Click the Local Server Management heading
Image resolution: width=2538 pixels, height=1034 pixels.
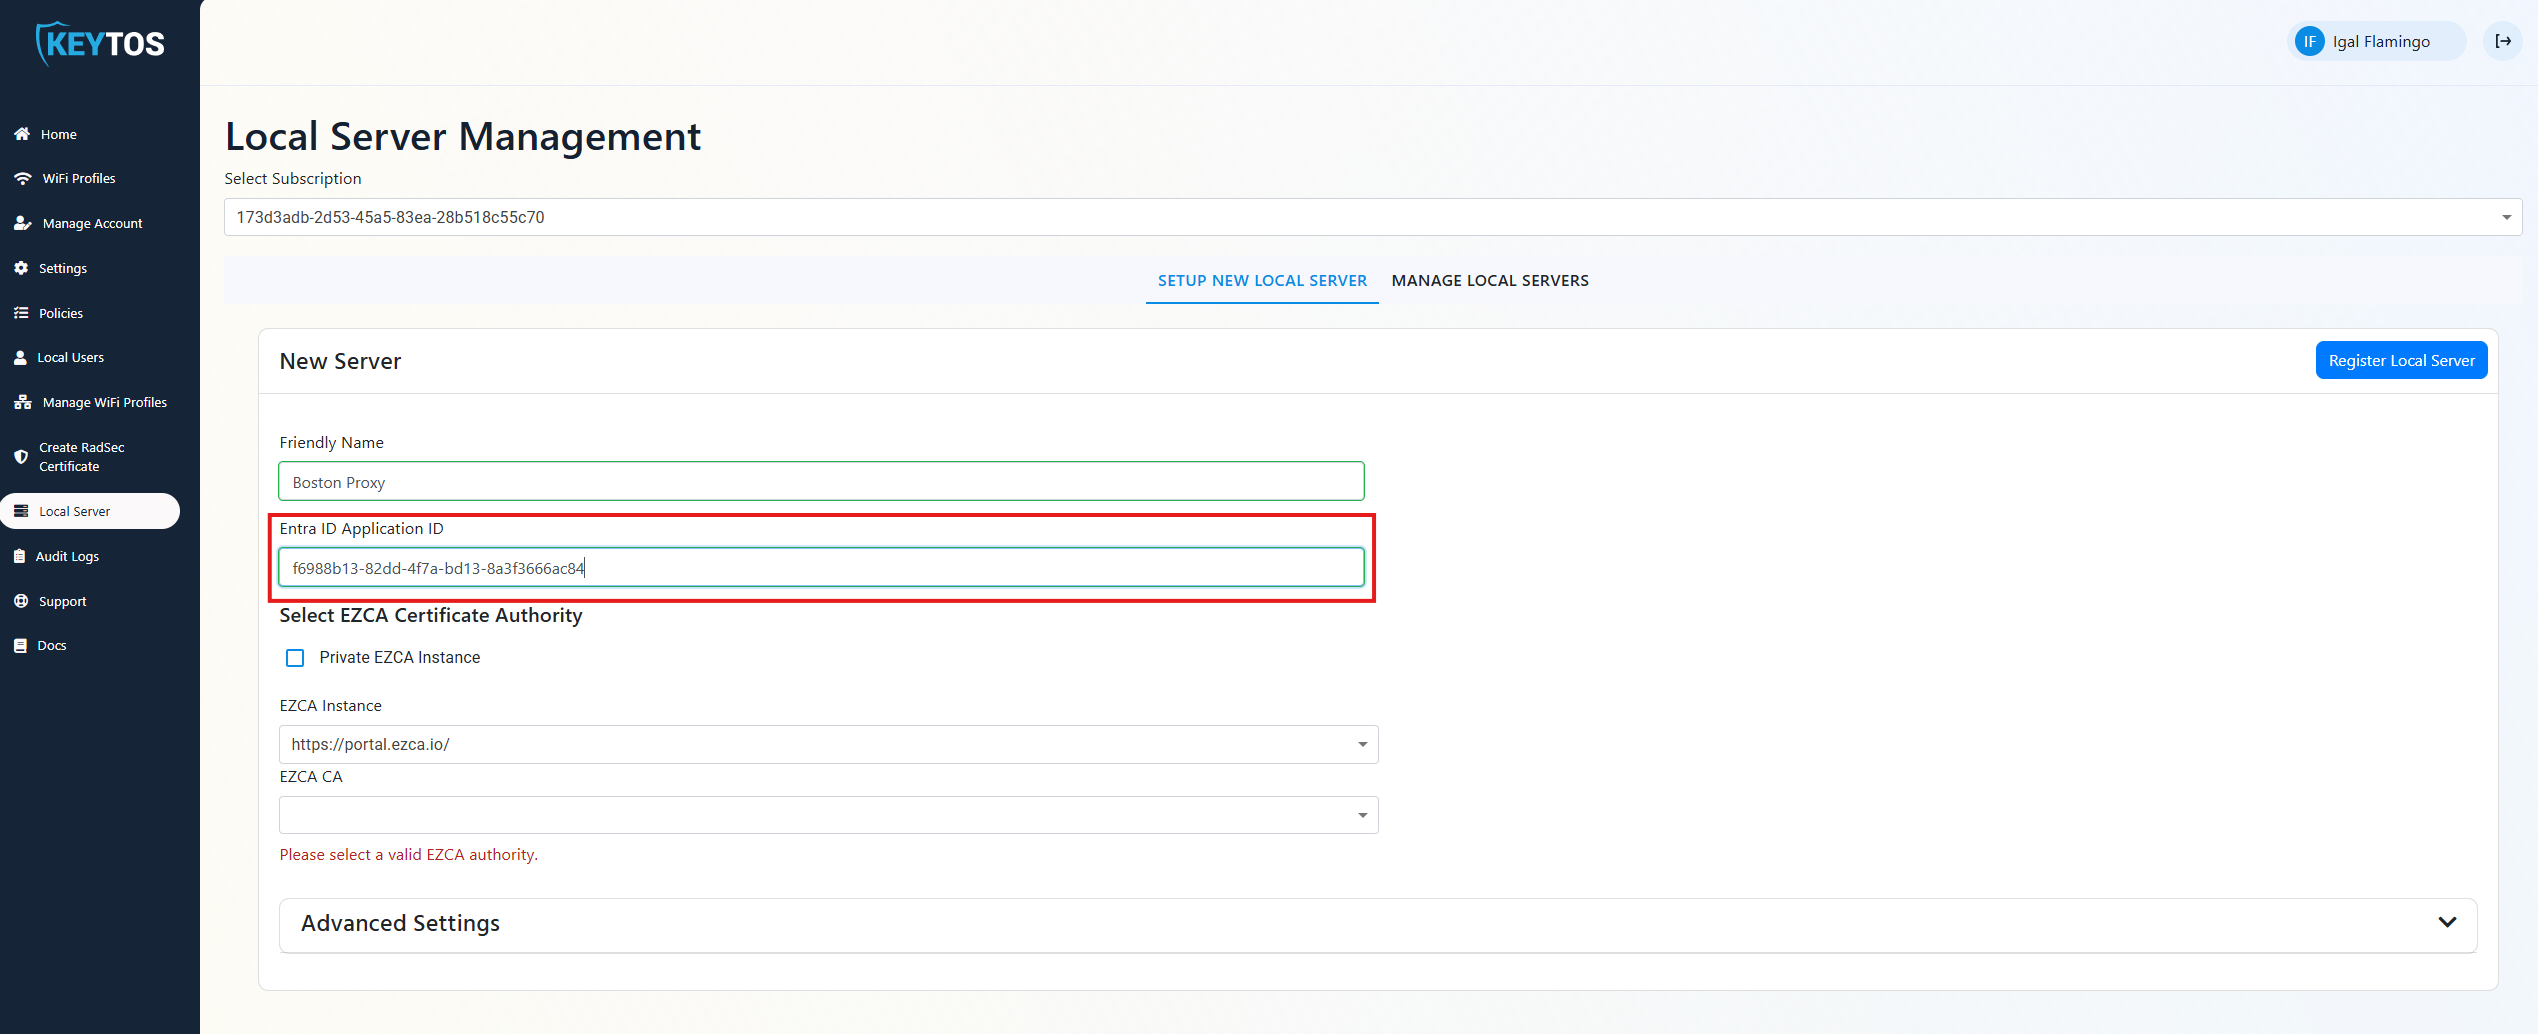(x=462, y=137)
